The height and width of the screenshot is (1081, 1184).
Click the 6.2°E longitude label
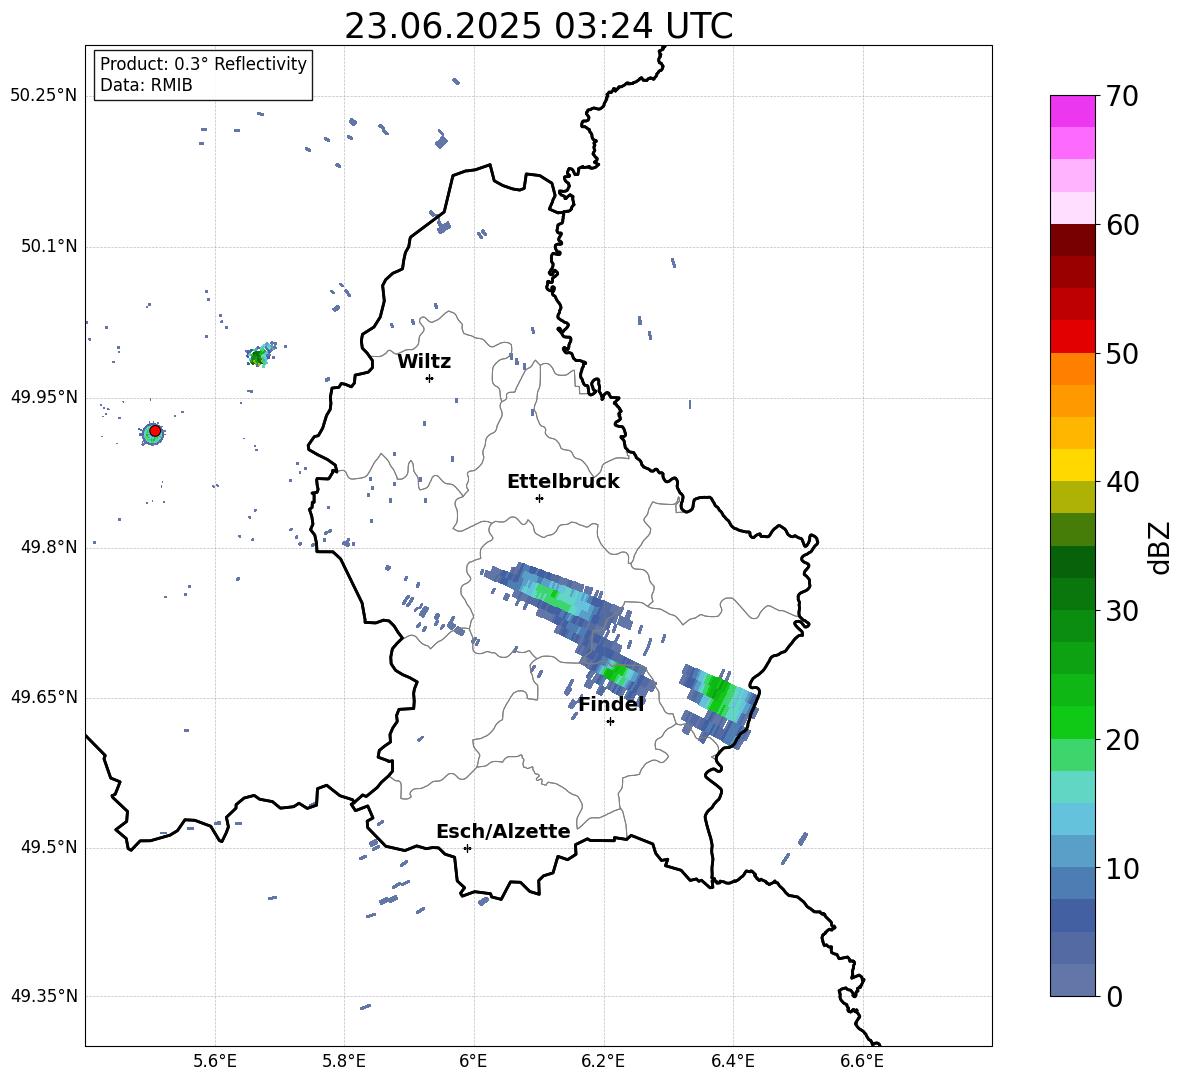tap(603, 1061)
